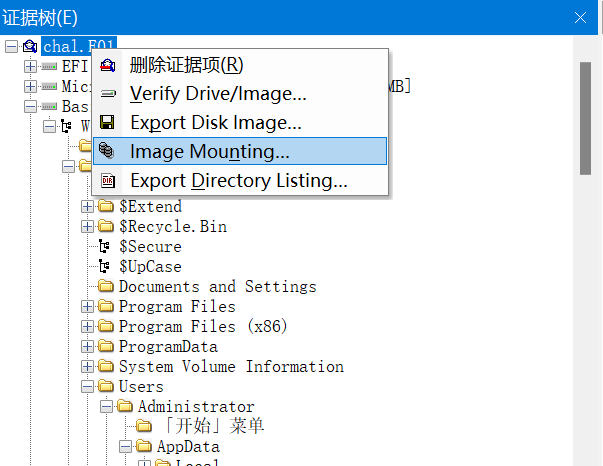Viewport: 603px width, 466px height.
Task: Click the Users folder icon
Action: coord(105,387)
